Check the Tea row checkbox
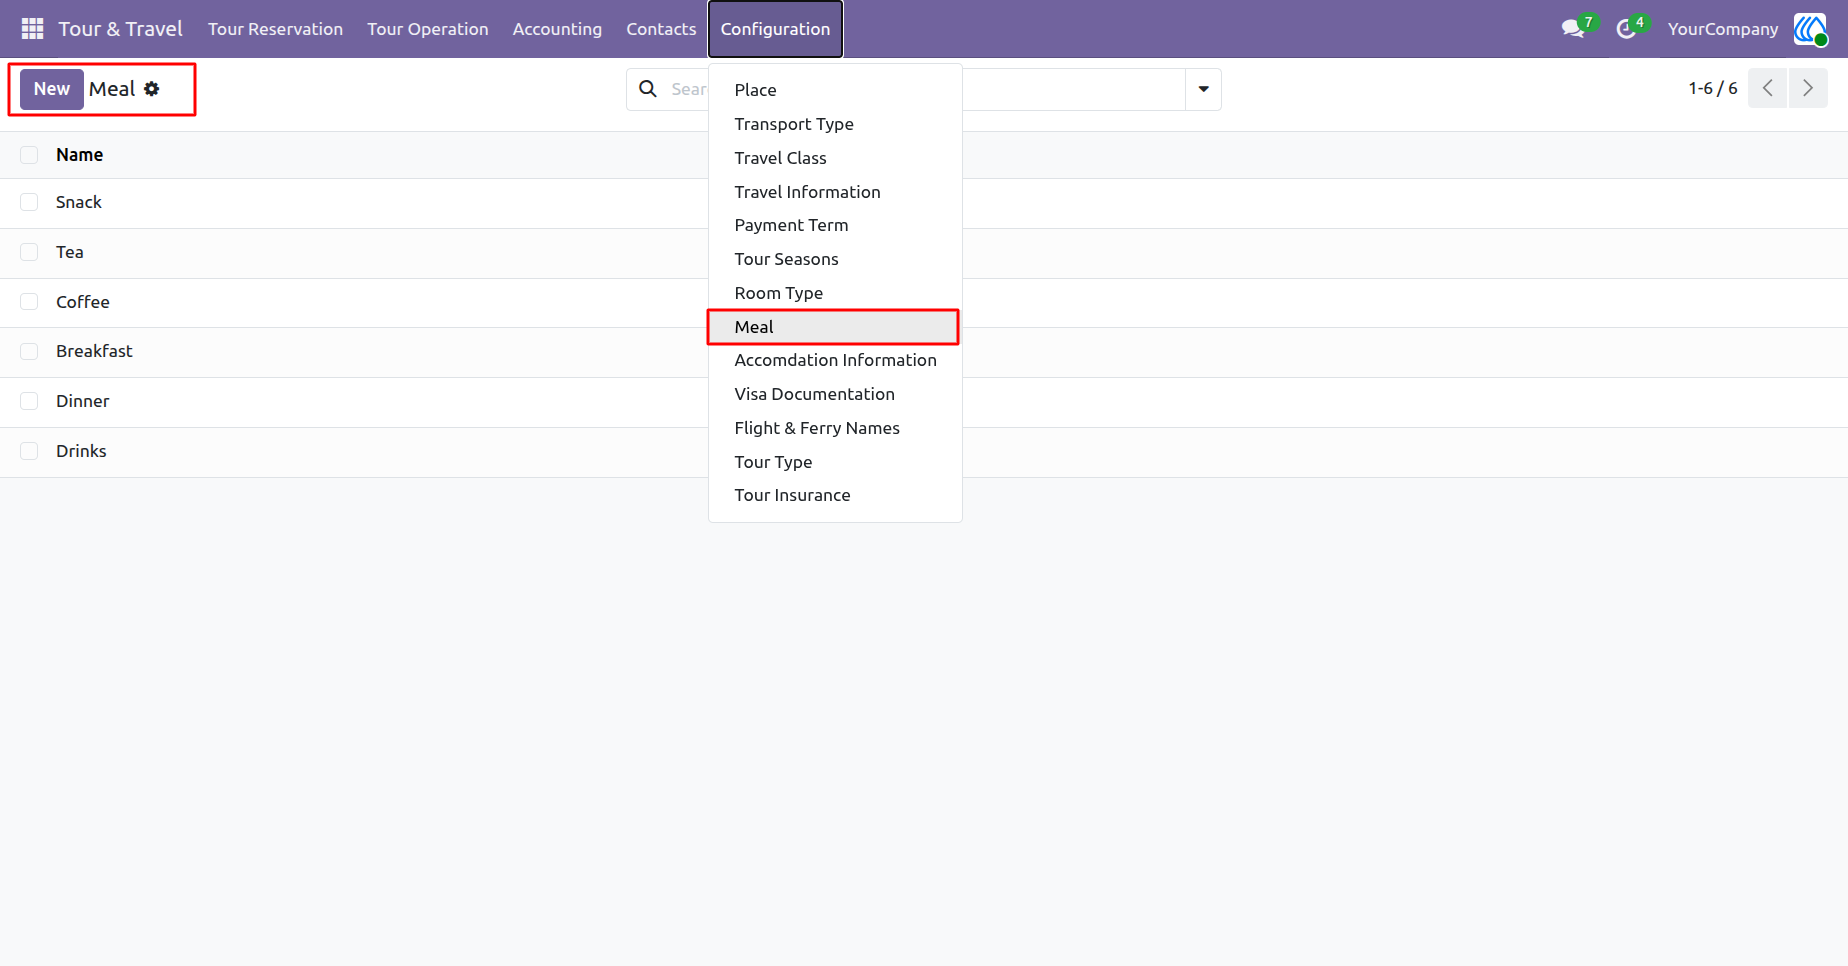 [x=29, y=252]
